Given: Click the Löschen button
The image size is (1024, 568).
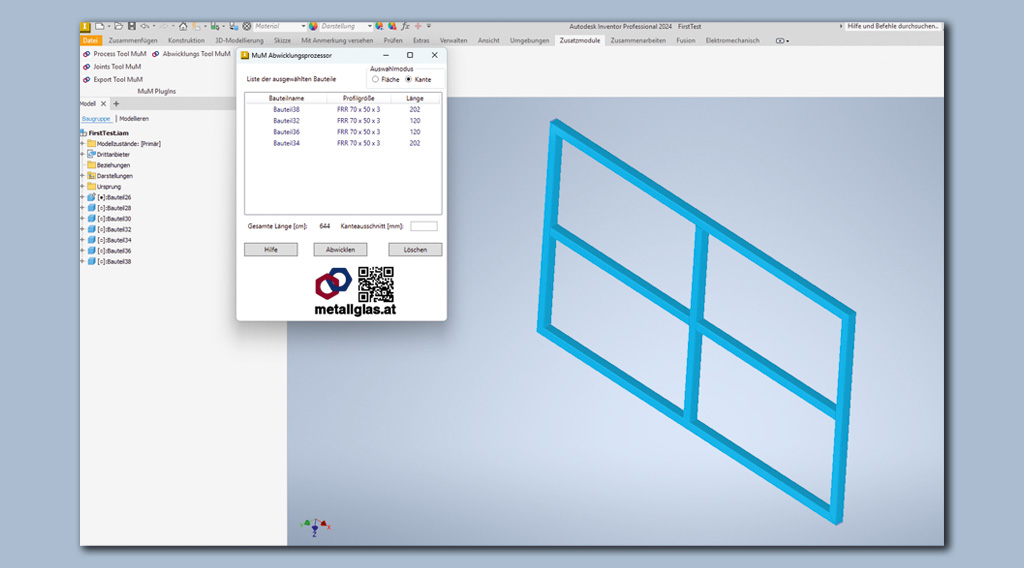Looking at the screenshot, I should point(415,250).
